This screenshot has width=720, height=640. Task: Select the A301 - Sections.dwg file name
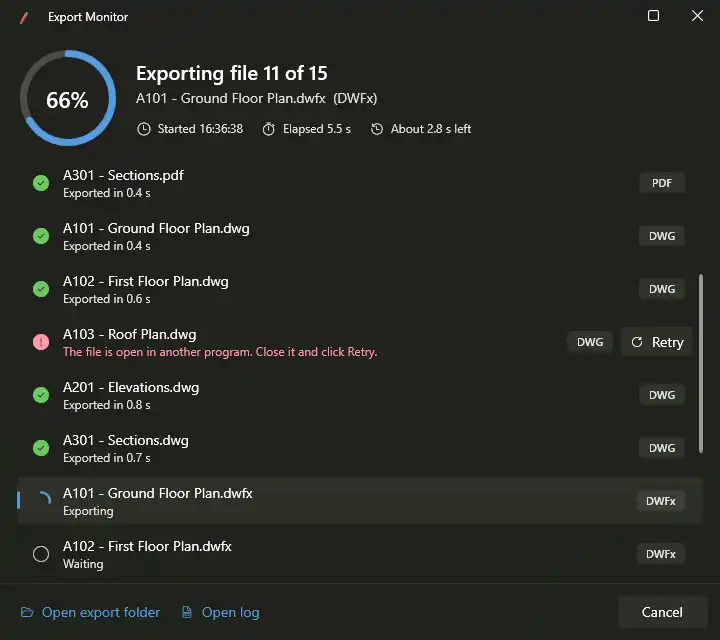coord(126,440)
